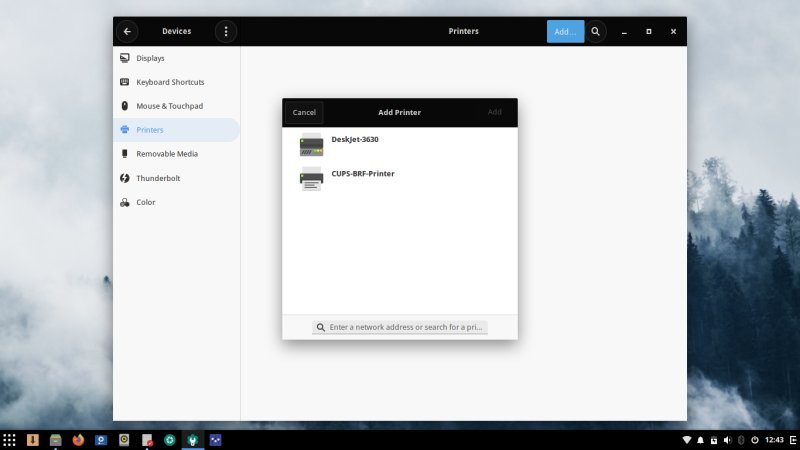Launch Firefox from the taskbar
This screenshot has width=800, height=450.
[79, 440]
